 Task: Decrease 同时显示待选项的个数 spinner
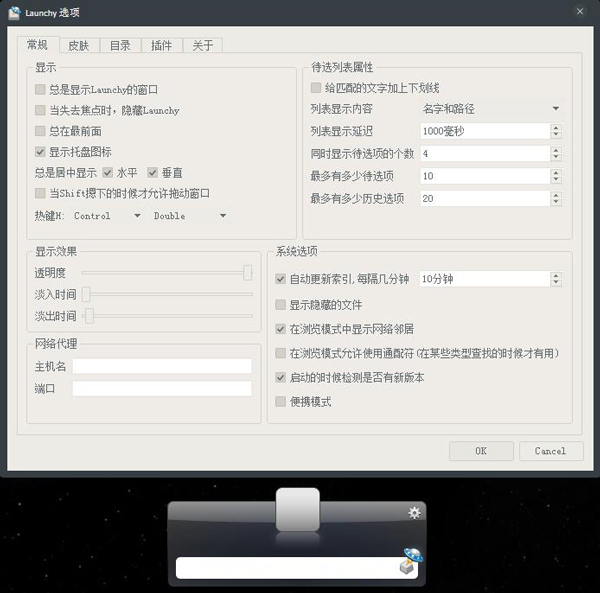[x=556, y=157]
